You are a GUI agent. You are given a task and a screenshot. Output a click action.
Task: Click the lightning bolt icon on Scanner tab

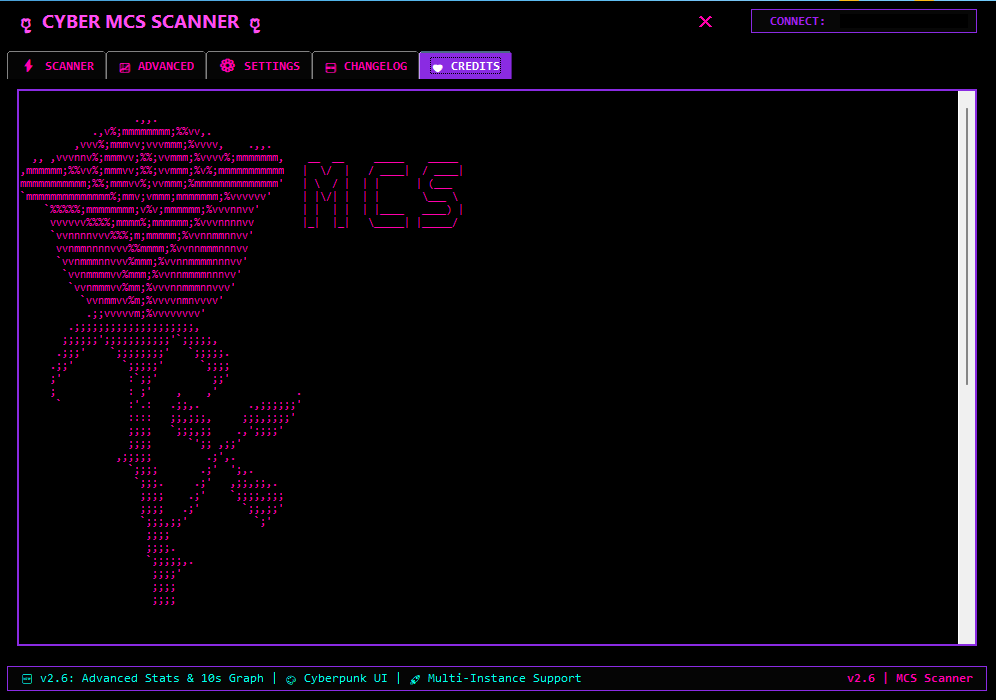(28, 66)
